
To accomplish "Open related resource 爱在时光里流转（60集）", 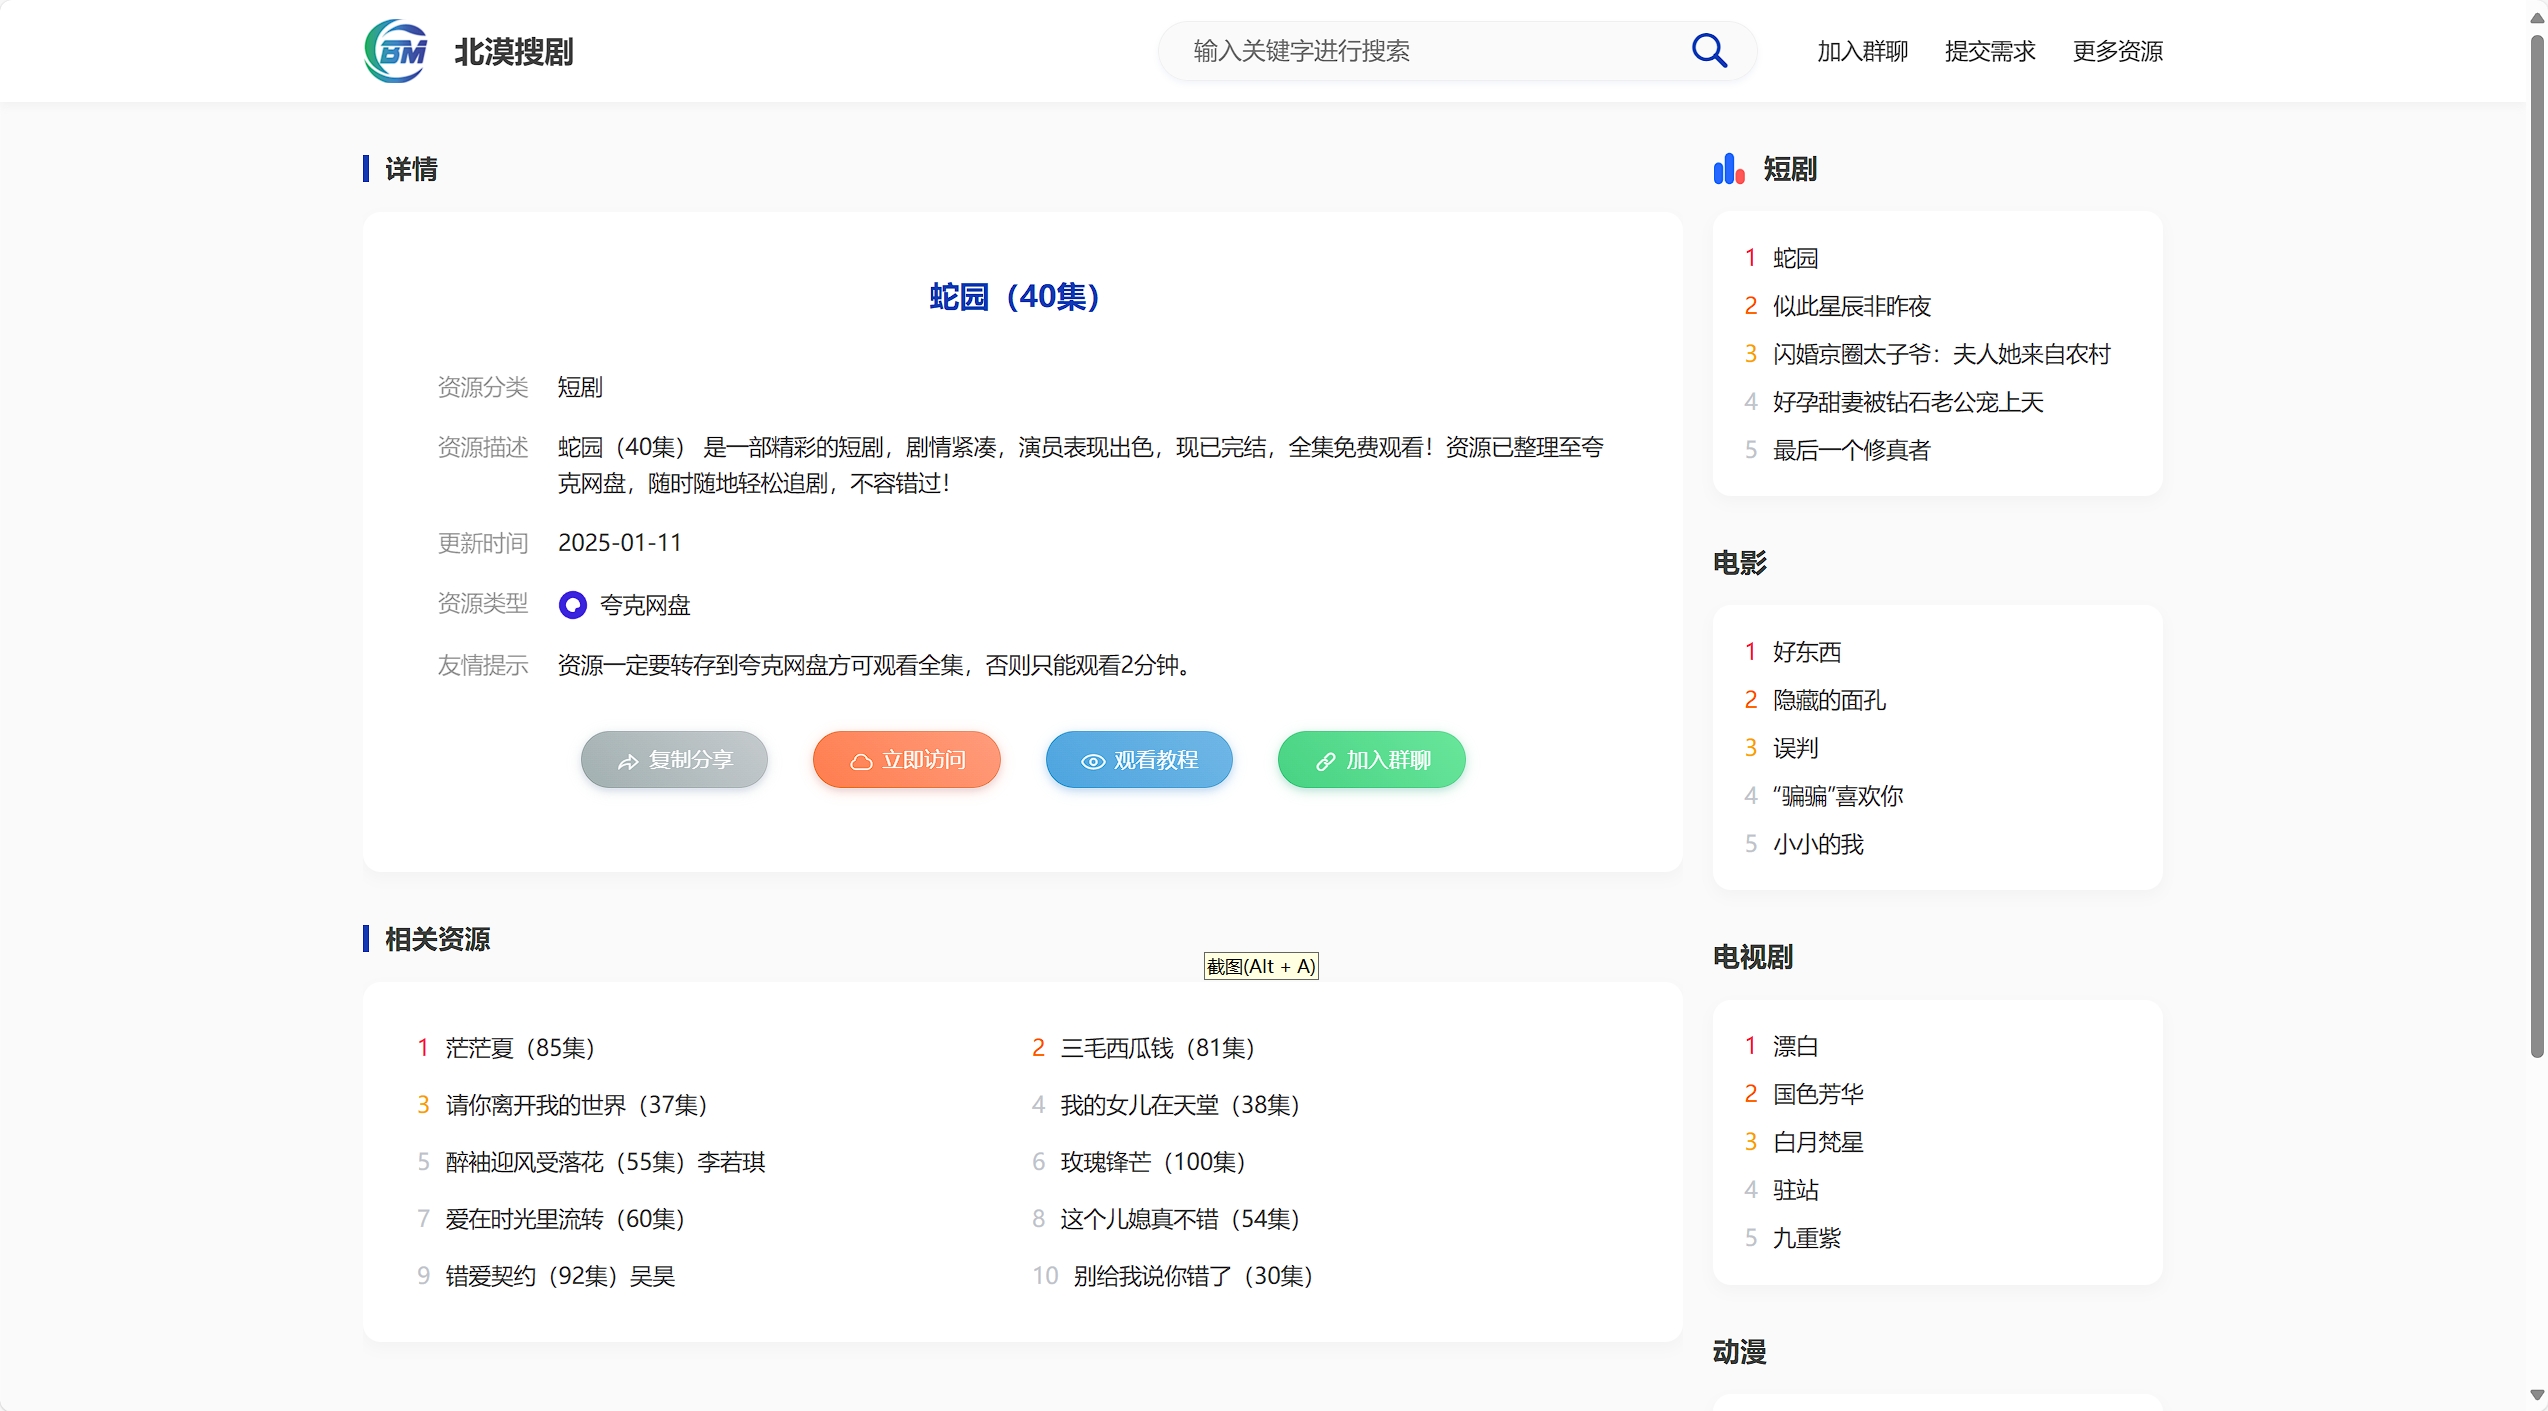I will (x=566, y=1219).
